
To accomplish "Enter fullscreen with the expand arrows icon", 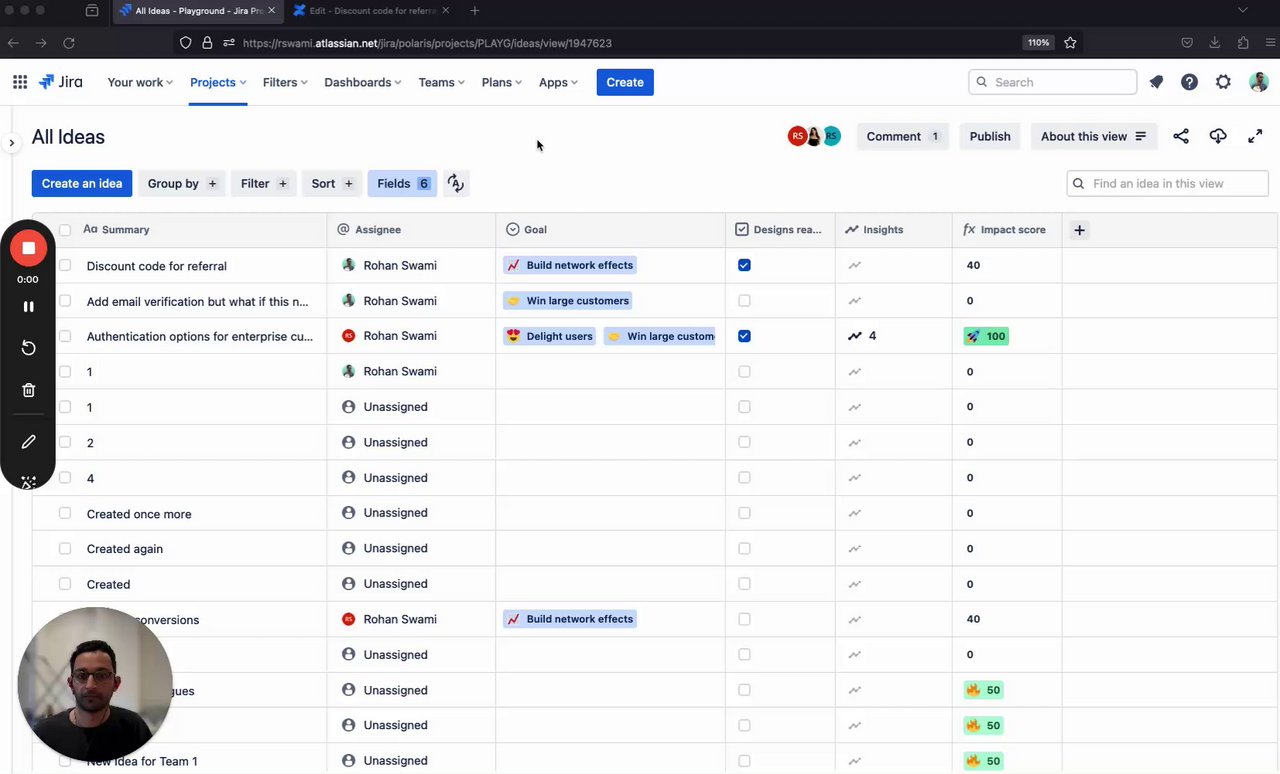I will [x=1255, y=136].
